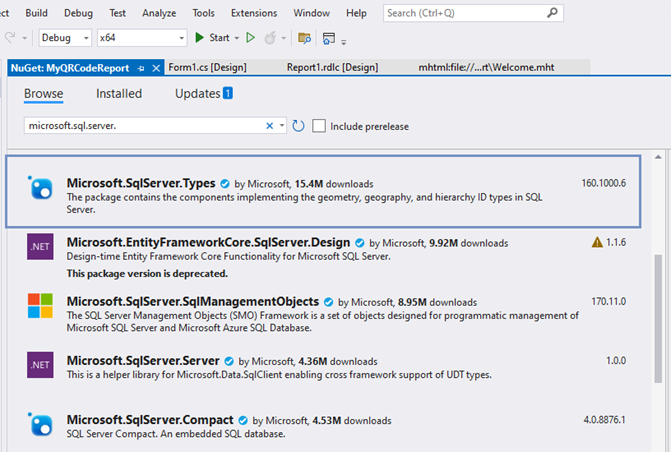This screenshot has width=671, height=452.
Task: Click version 4.0.8876.1 text
Action: 604,419
